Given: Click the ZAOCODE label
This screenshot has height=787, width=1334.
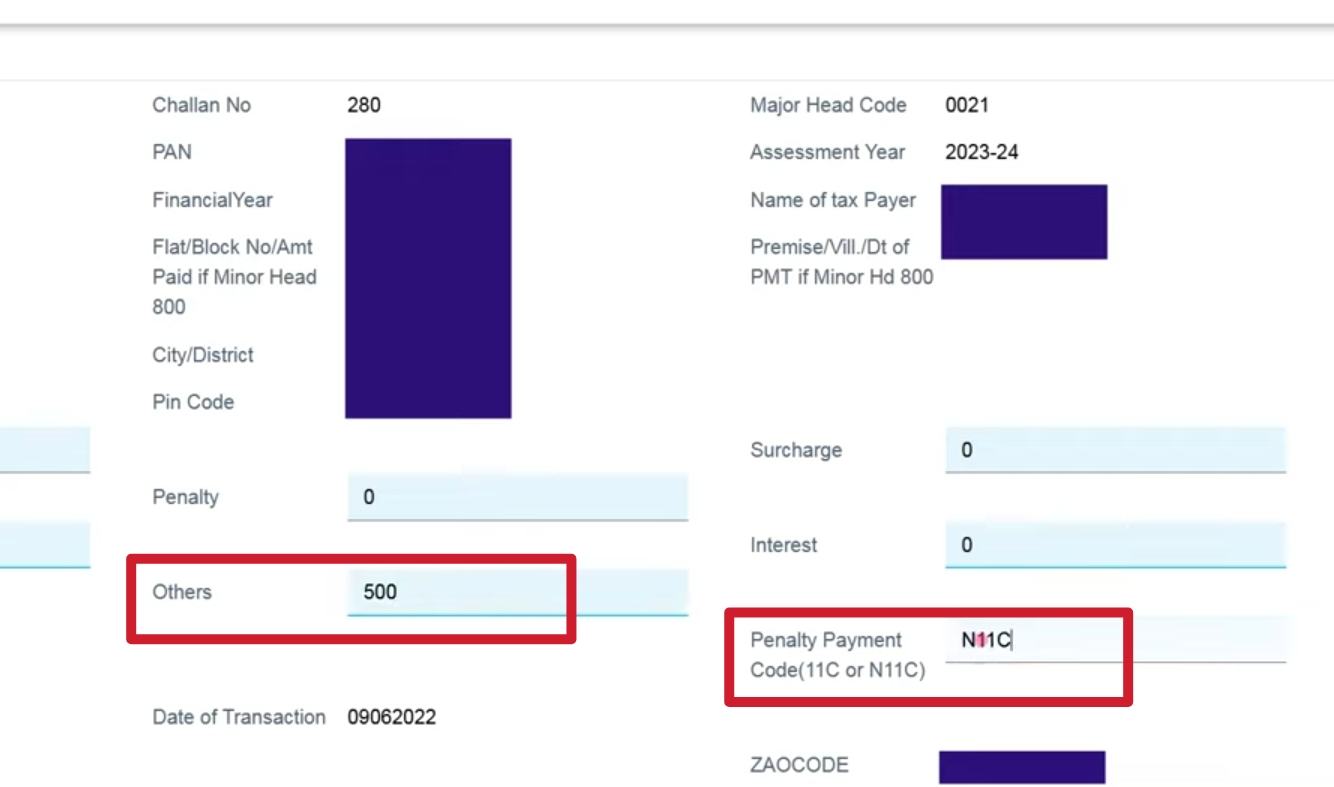Looking at the screenshot, I should click(x=799, y=765).
